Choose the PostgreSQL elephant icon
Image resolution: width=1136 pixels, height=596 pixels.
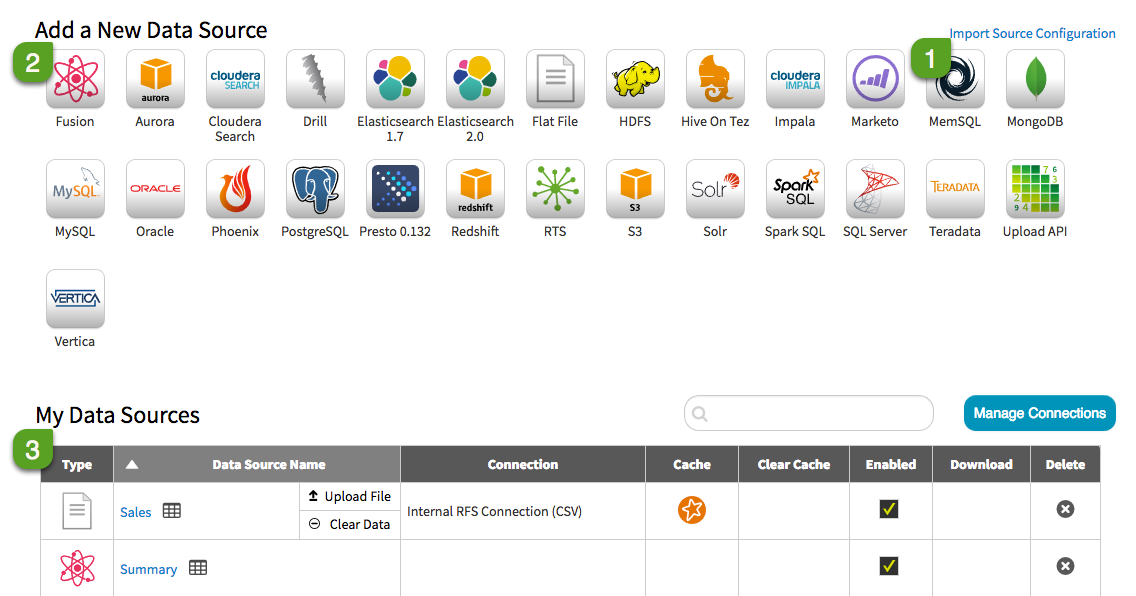point(315,188)
